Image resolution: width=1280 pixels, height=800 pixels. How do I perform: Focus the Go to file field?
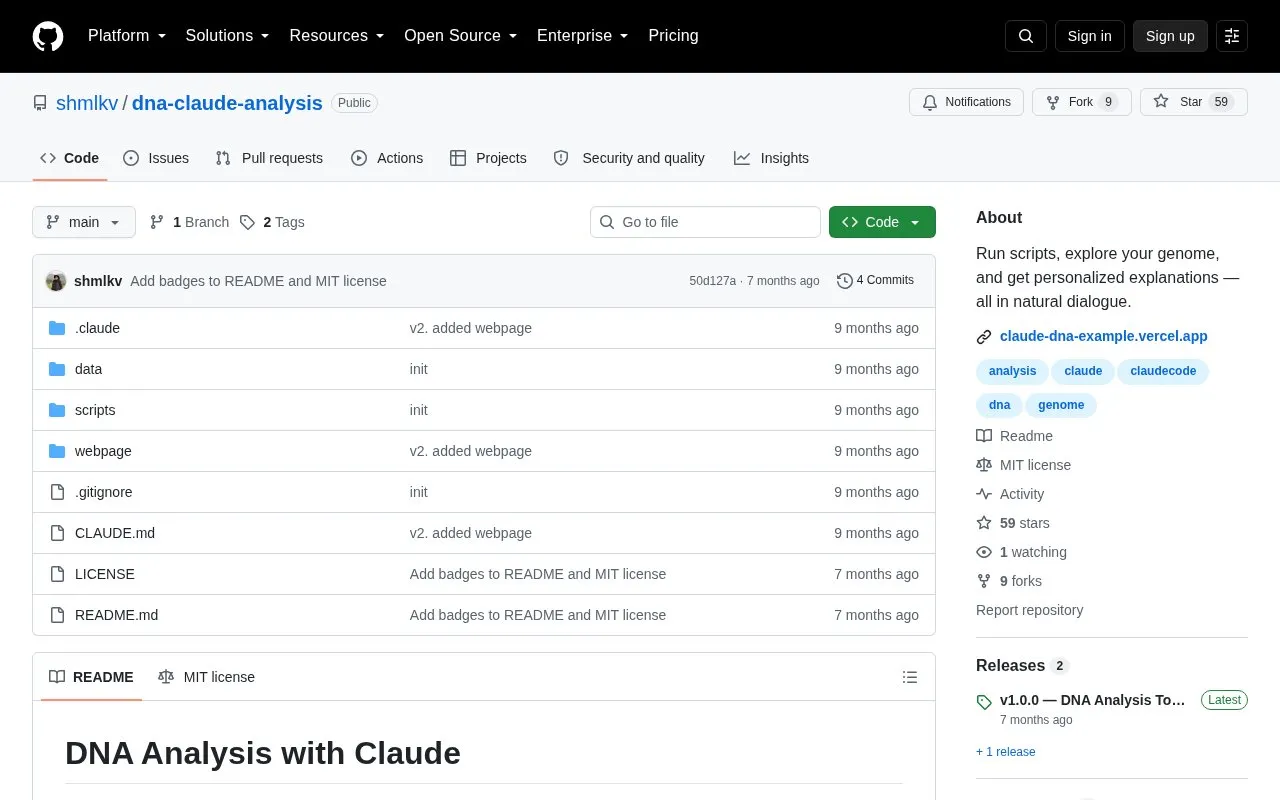pyautogui.click(x=705, y=222)
